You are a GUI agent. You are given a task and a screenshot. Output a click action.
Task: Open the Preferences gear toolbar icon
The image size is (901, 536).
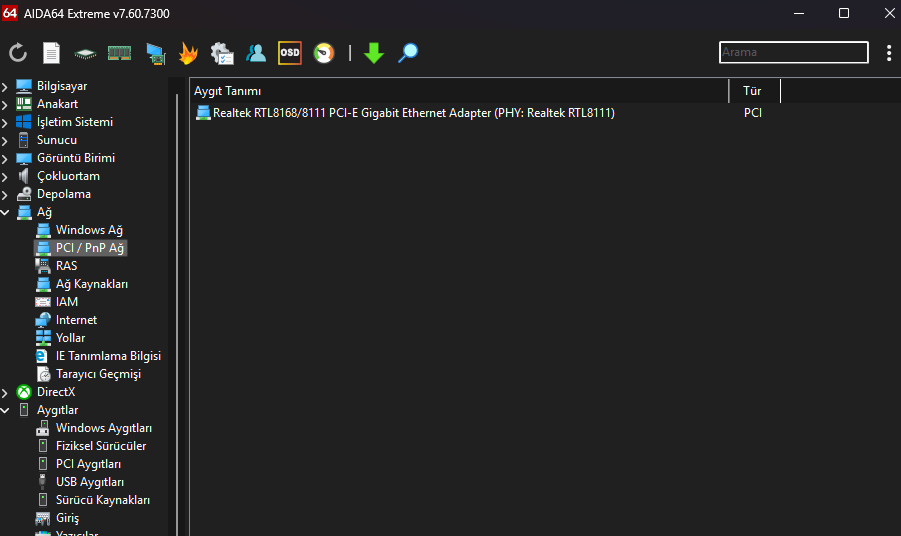pyautogui.click(x=222, y=53)
